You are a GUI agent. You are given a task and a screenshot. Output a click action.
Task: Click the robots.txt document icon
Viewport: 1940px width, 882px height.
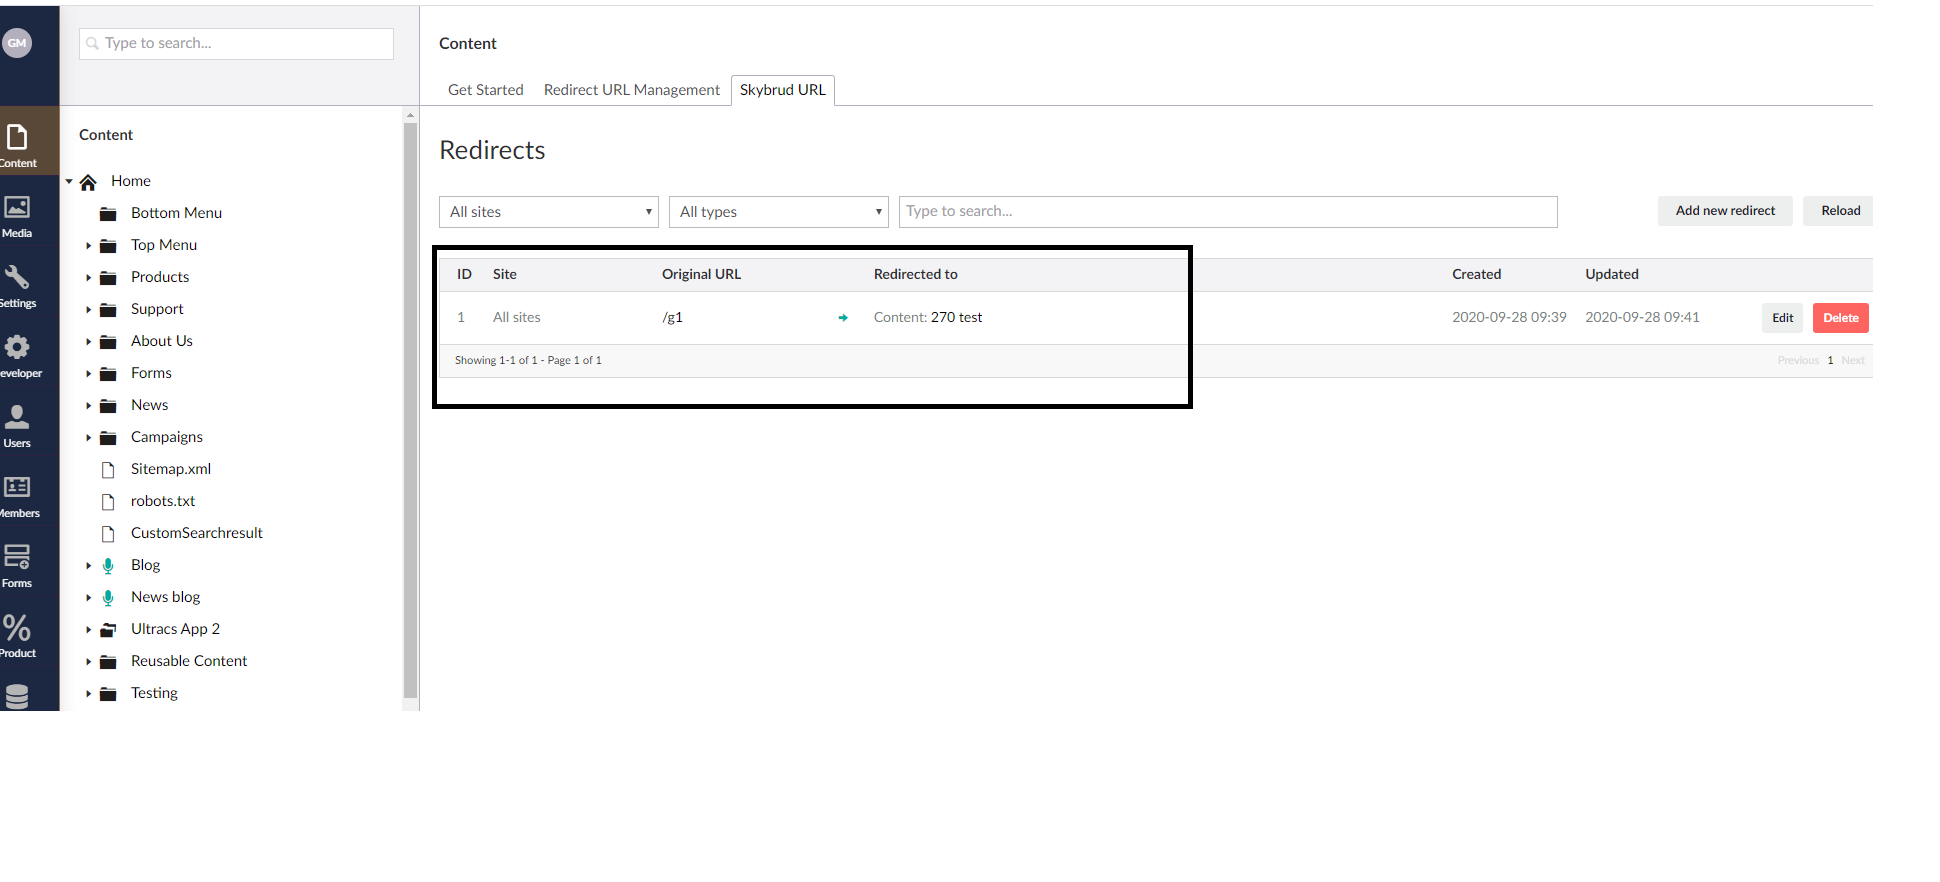point(108,502)
